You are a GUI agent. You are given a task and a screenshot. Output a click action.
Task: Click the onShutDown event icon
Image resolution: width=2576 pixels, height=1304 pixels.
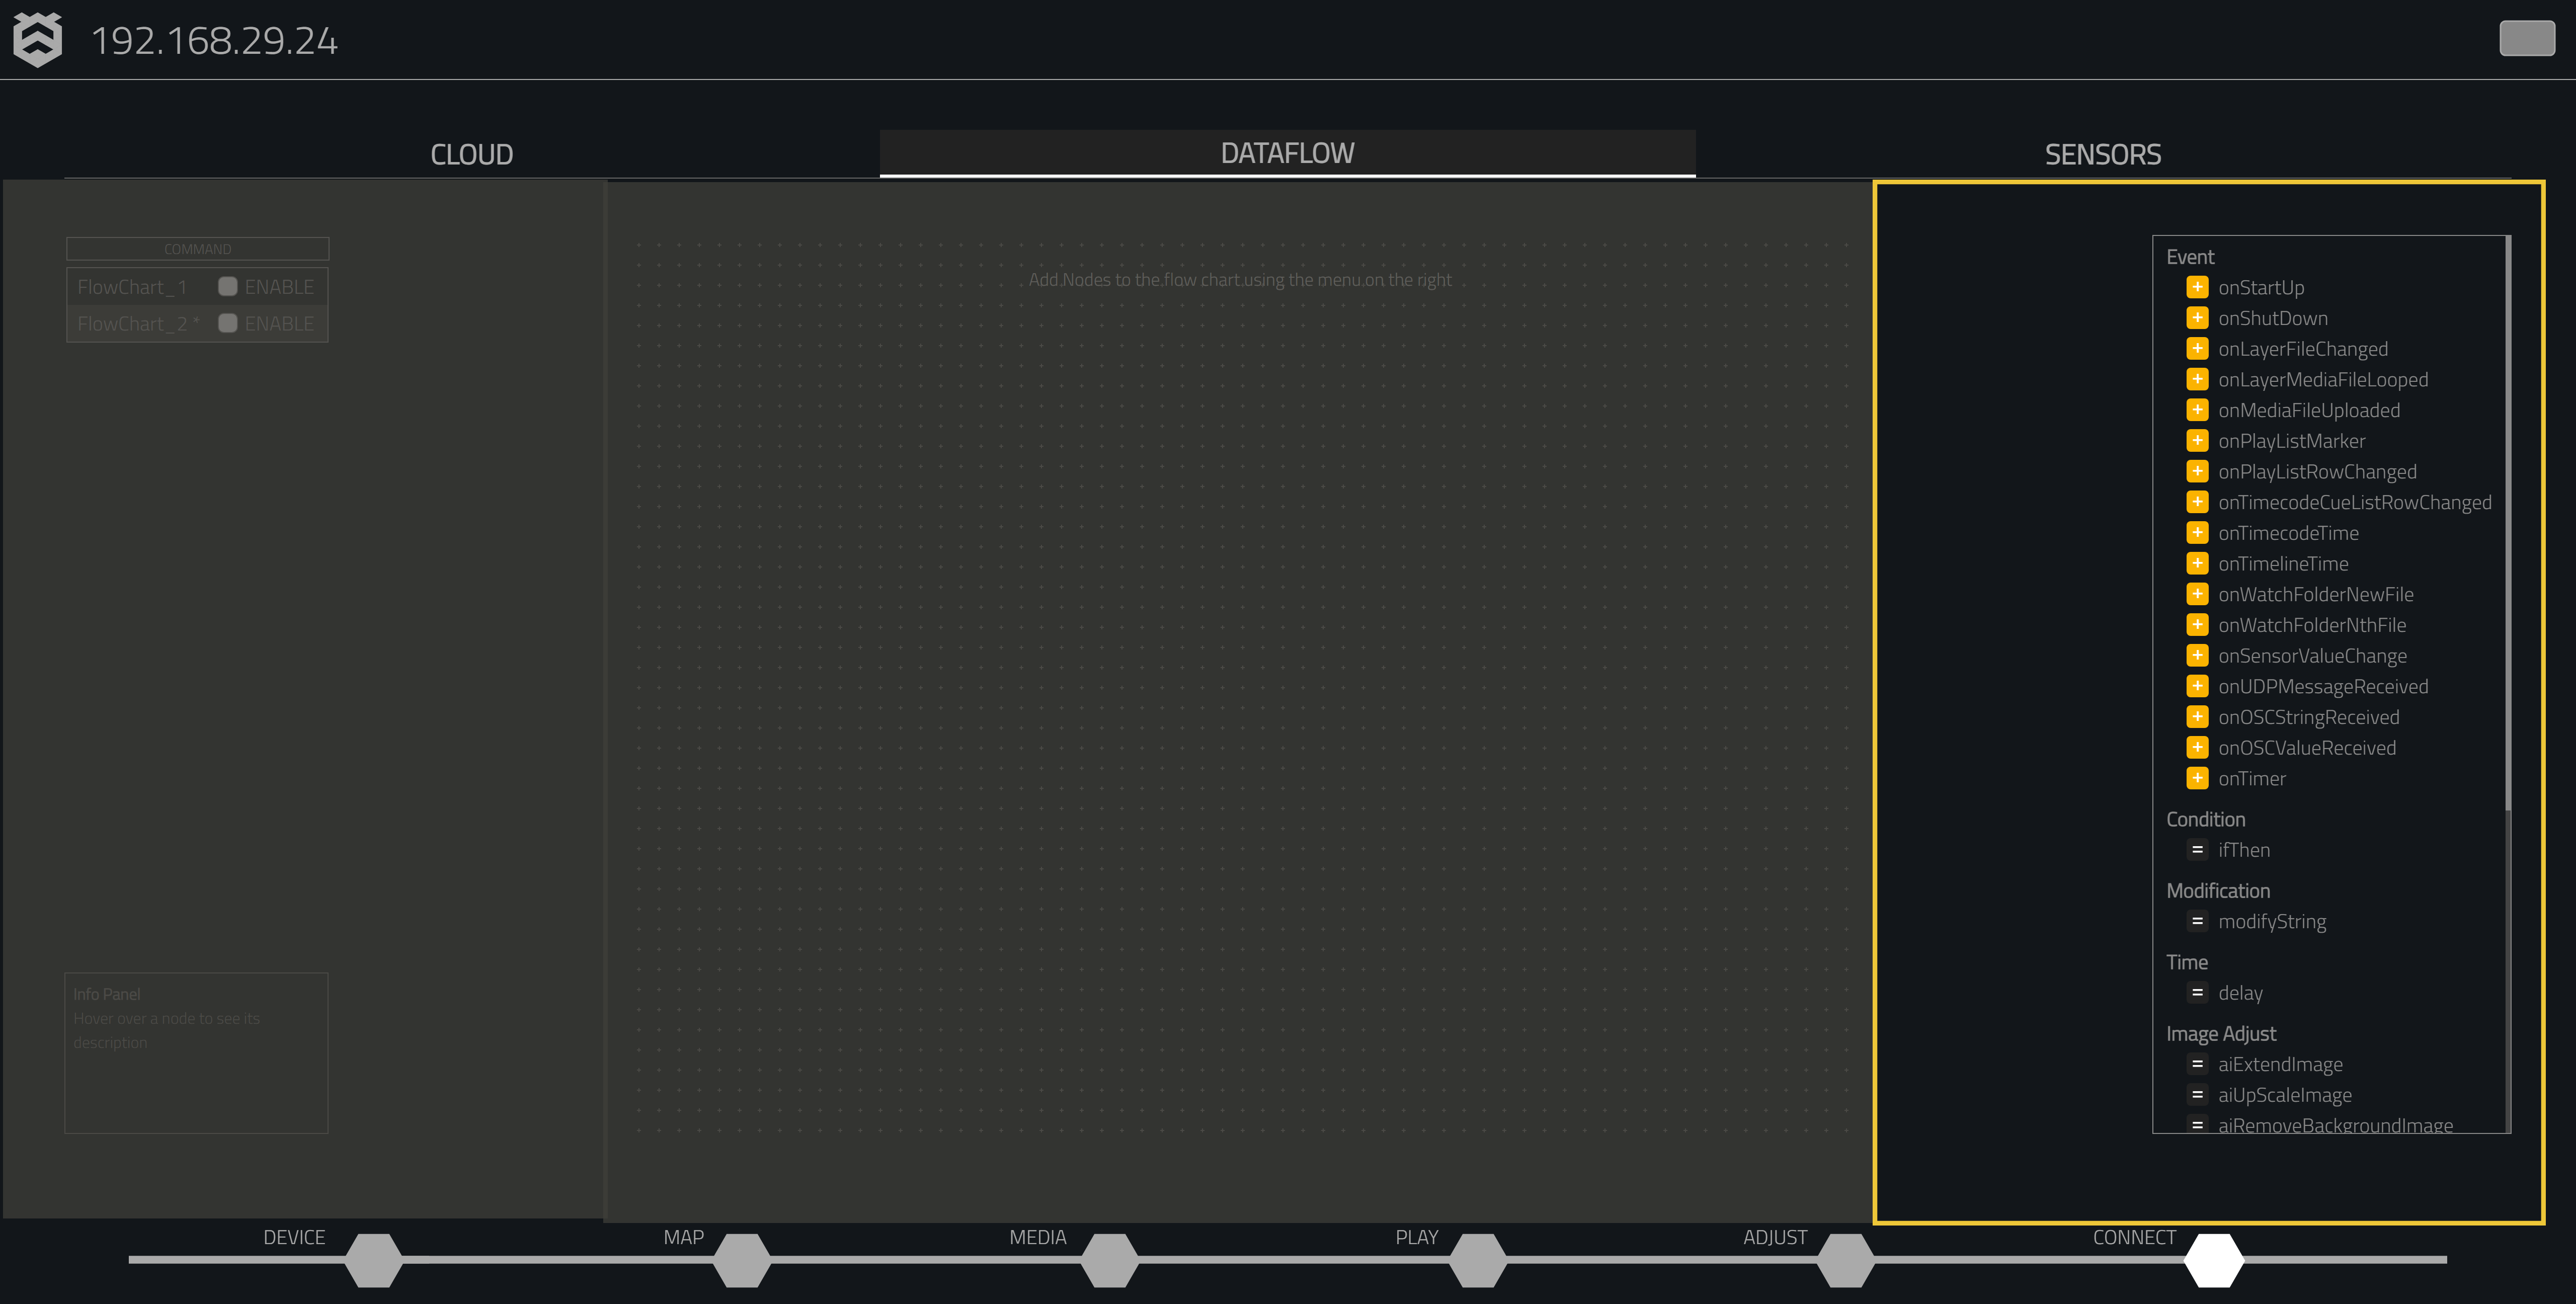(2197, 317)
